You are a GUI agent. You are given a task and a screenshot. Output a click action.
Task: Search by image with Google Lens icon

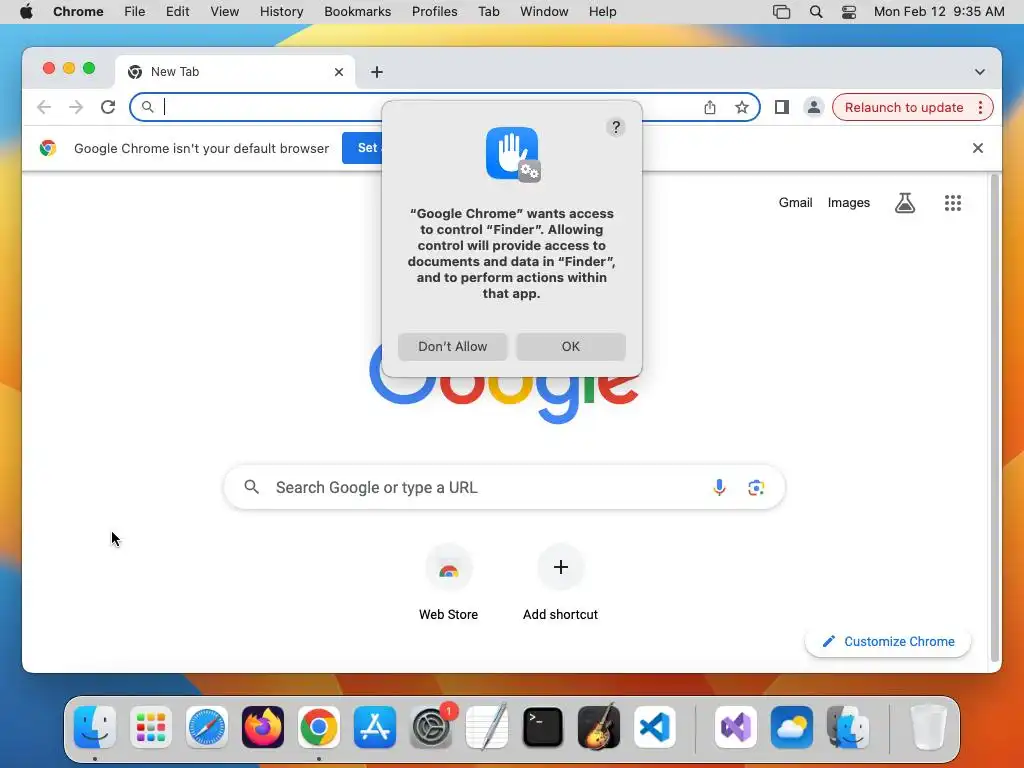coord(756,487)
